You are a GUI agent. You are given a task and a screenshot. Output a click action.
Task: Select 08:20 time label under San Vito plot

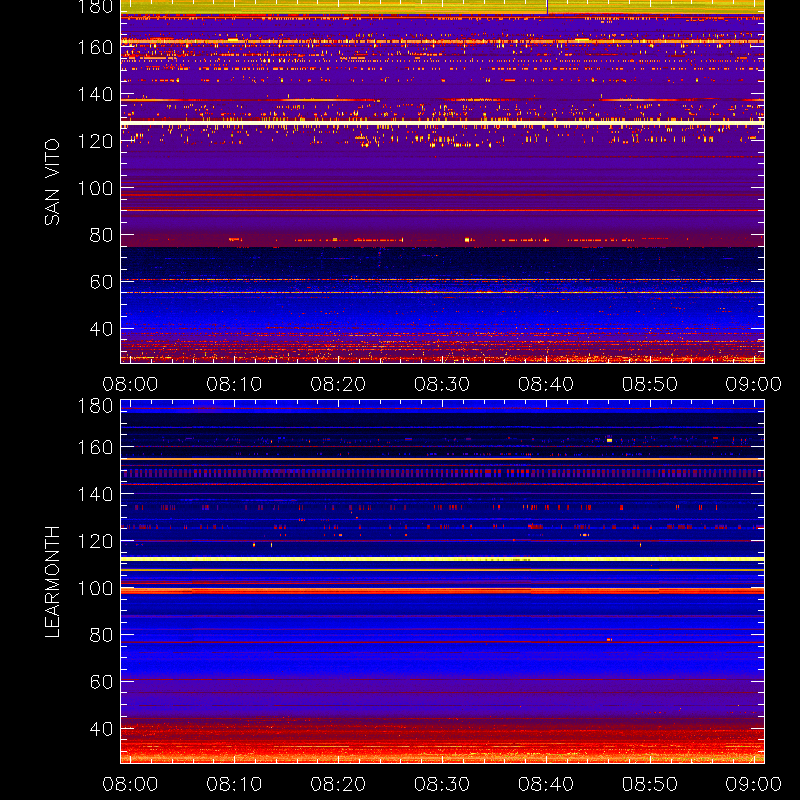[x=338, y=384]
